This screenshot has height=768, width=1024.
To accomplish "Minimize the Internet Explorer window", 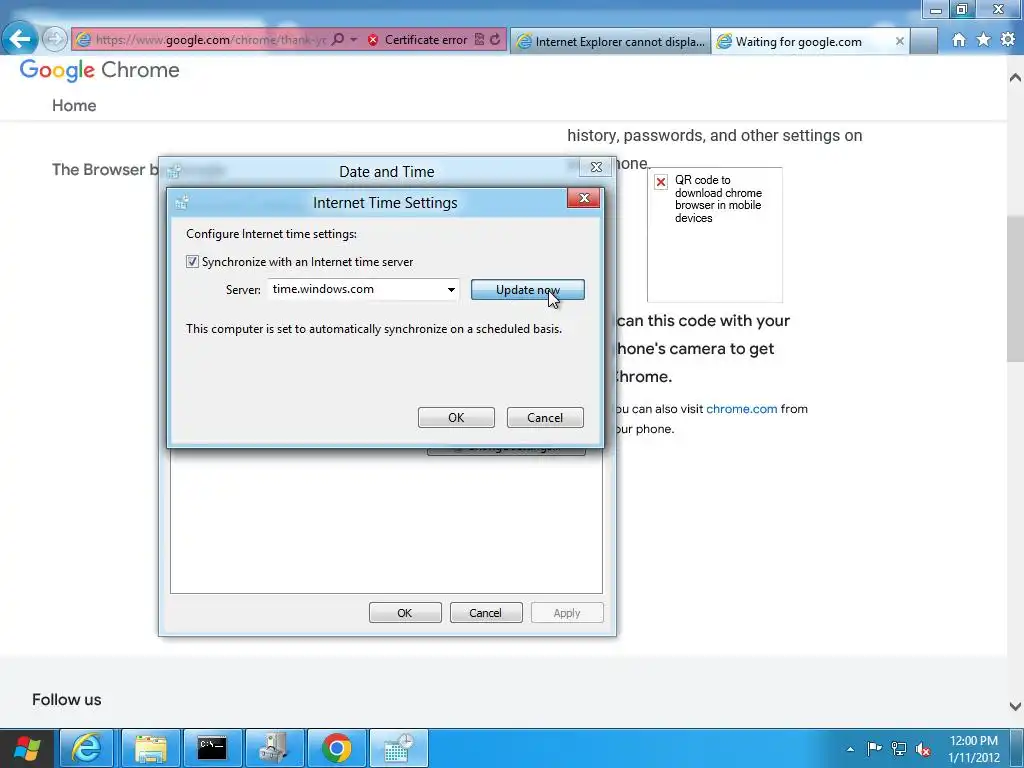I will click(936, 9).
